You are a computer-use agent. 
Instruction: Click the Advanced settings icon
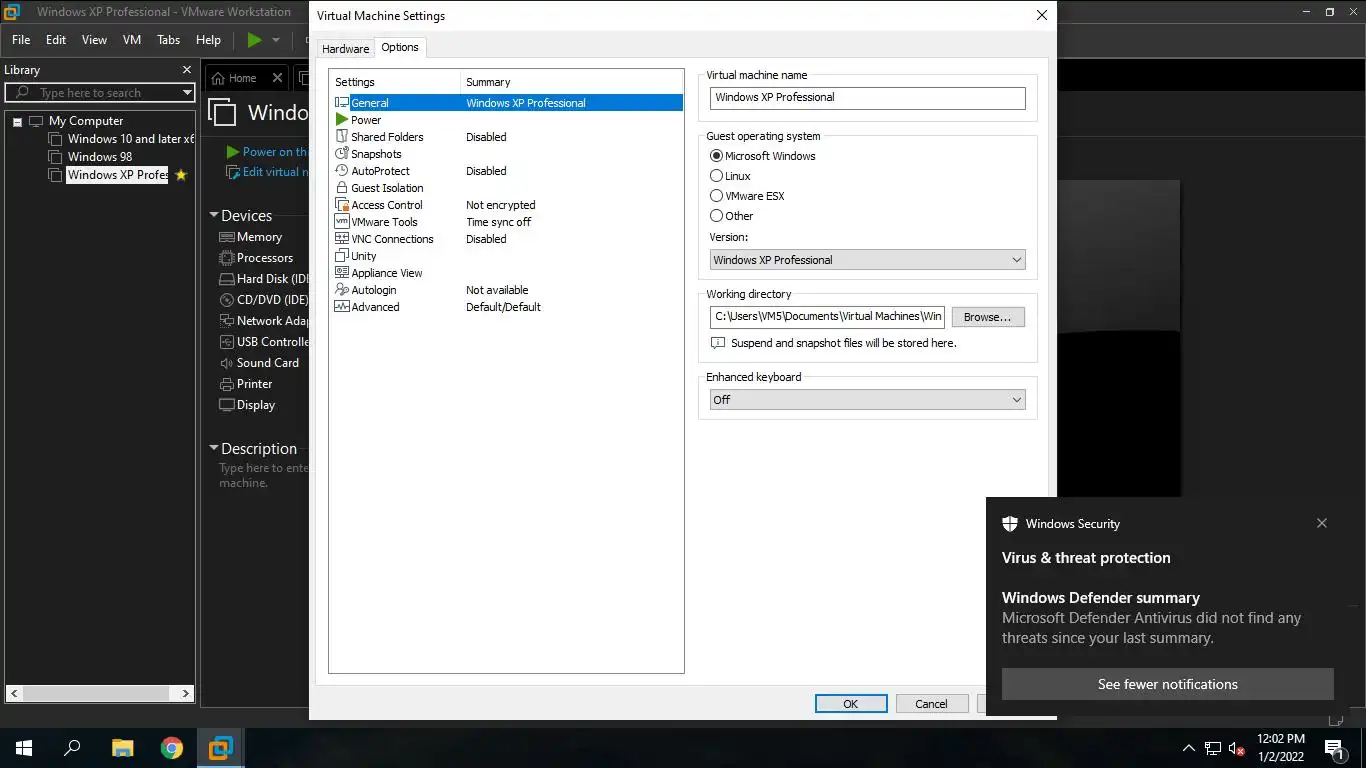[x=342, y=307]
